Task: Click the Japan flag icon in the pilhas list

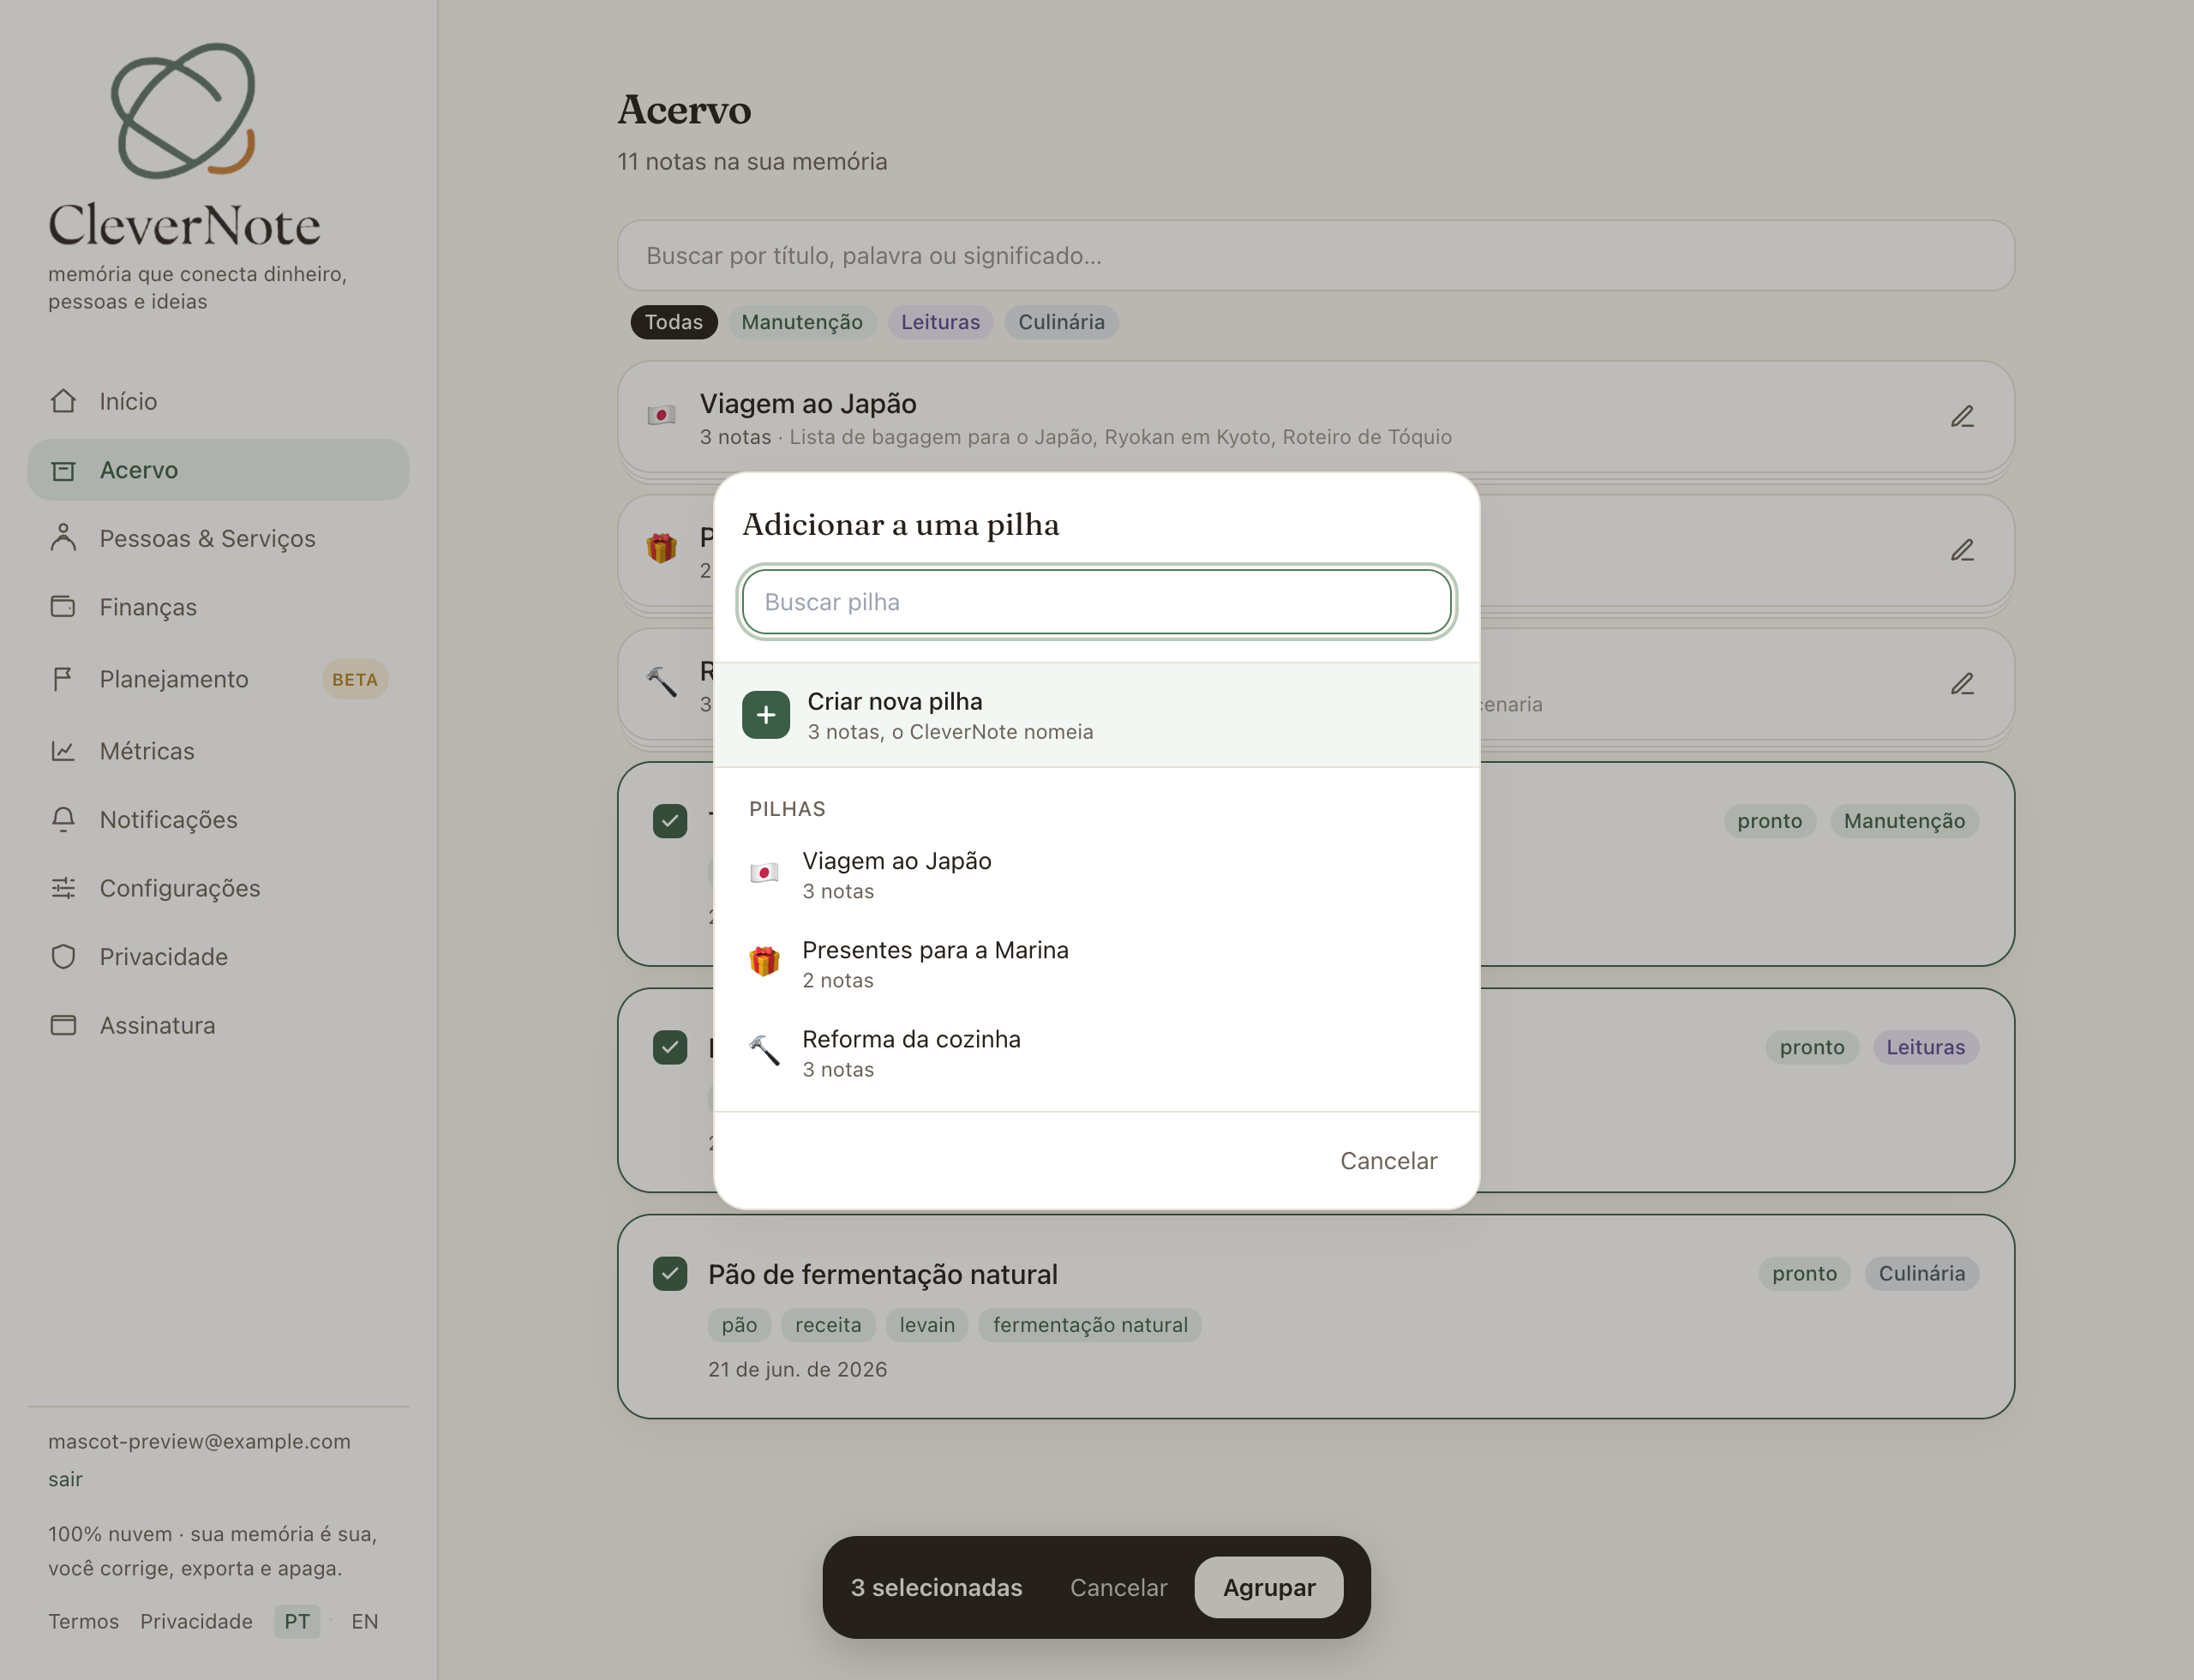Action: pos(765,874)
